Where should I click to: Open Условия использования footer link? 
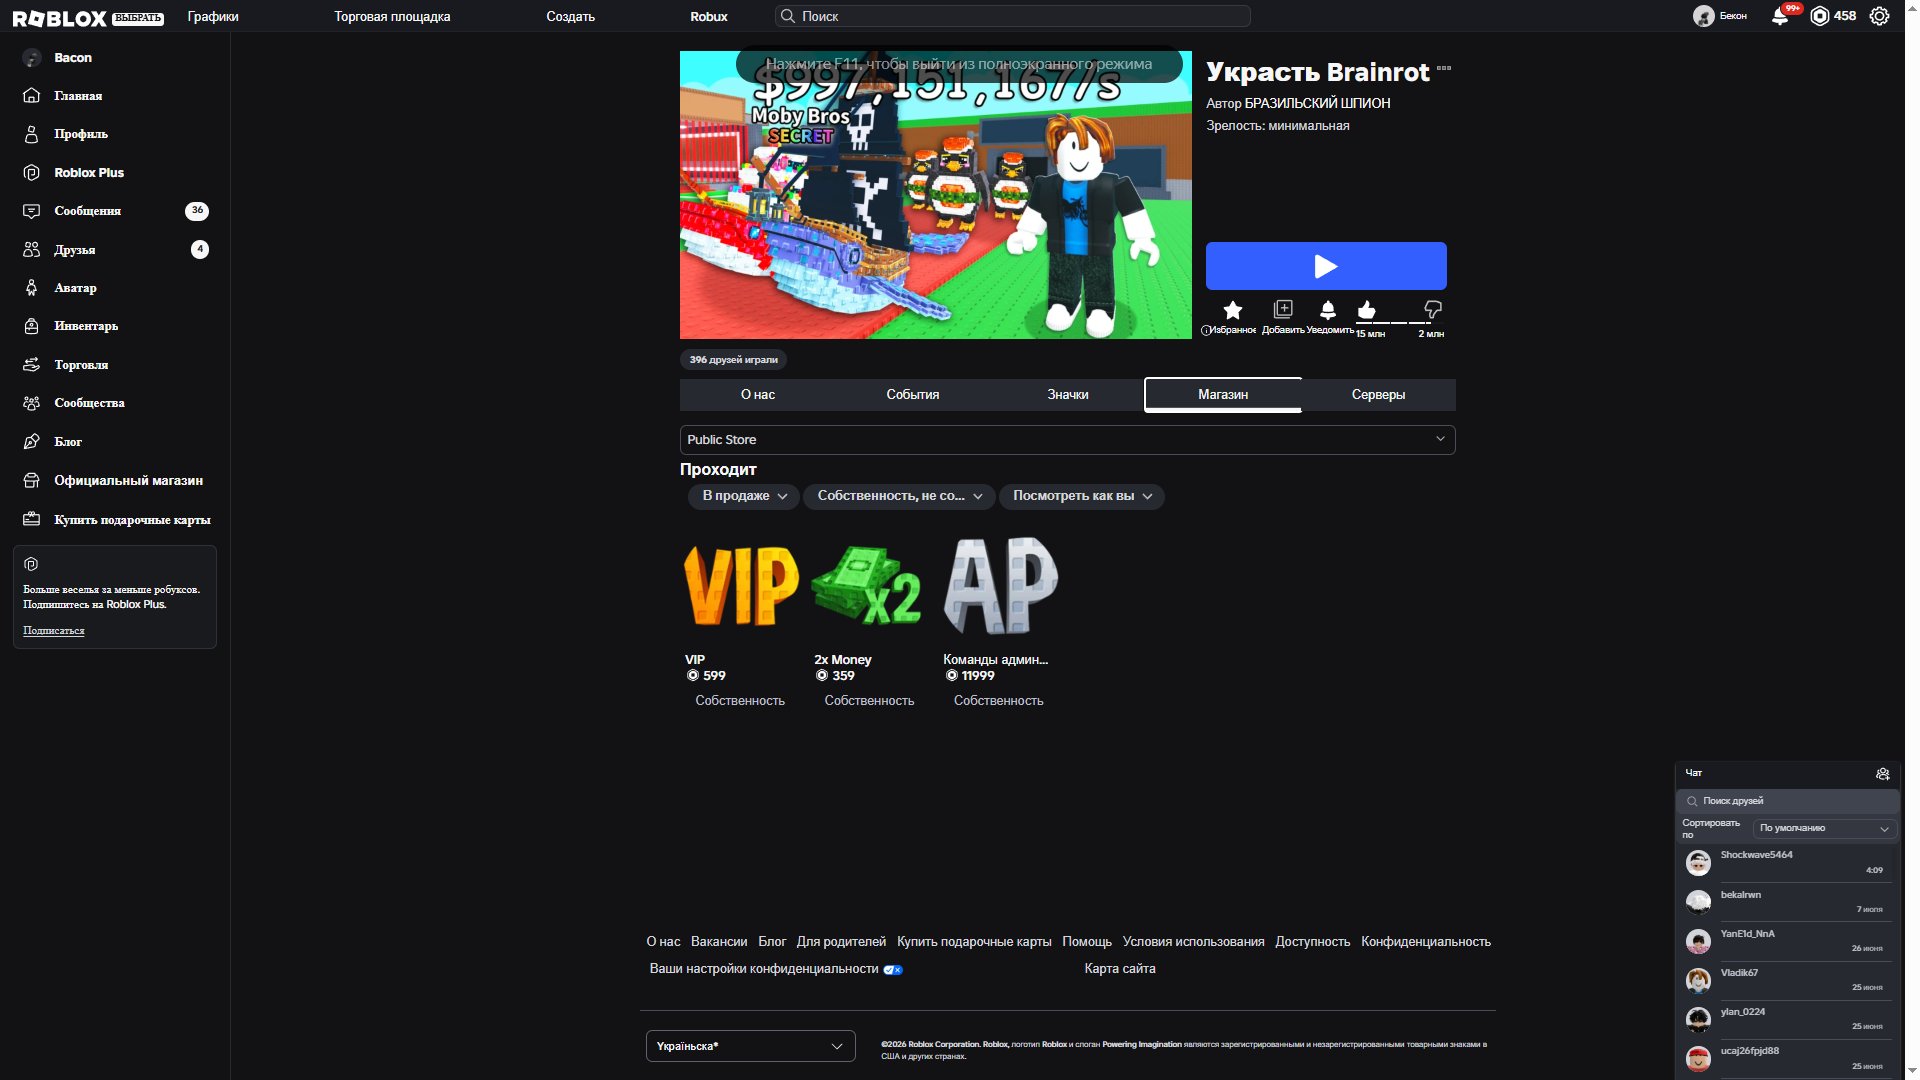(1193, 942)
